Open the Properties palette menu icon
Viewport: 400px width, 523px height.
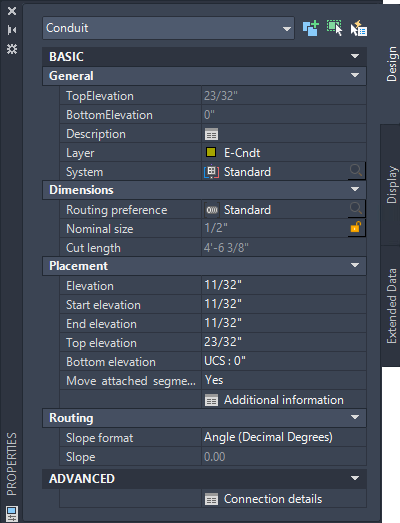(x=12, y=49)
